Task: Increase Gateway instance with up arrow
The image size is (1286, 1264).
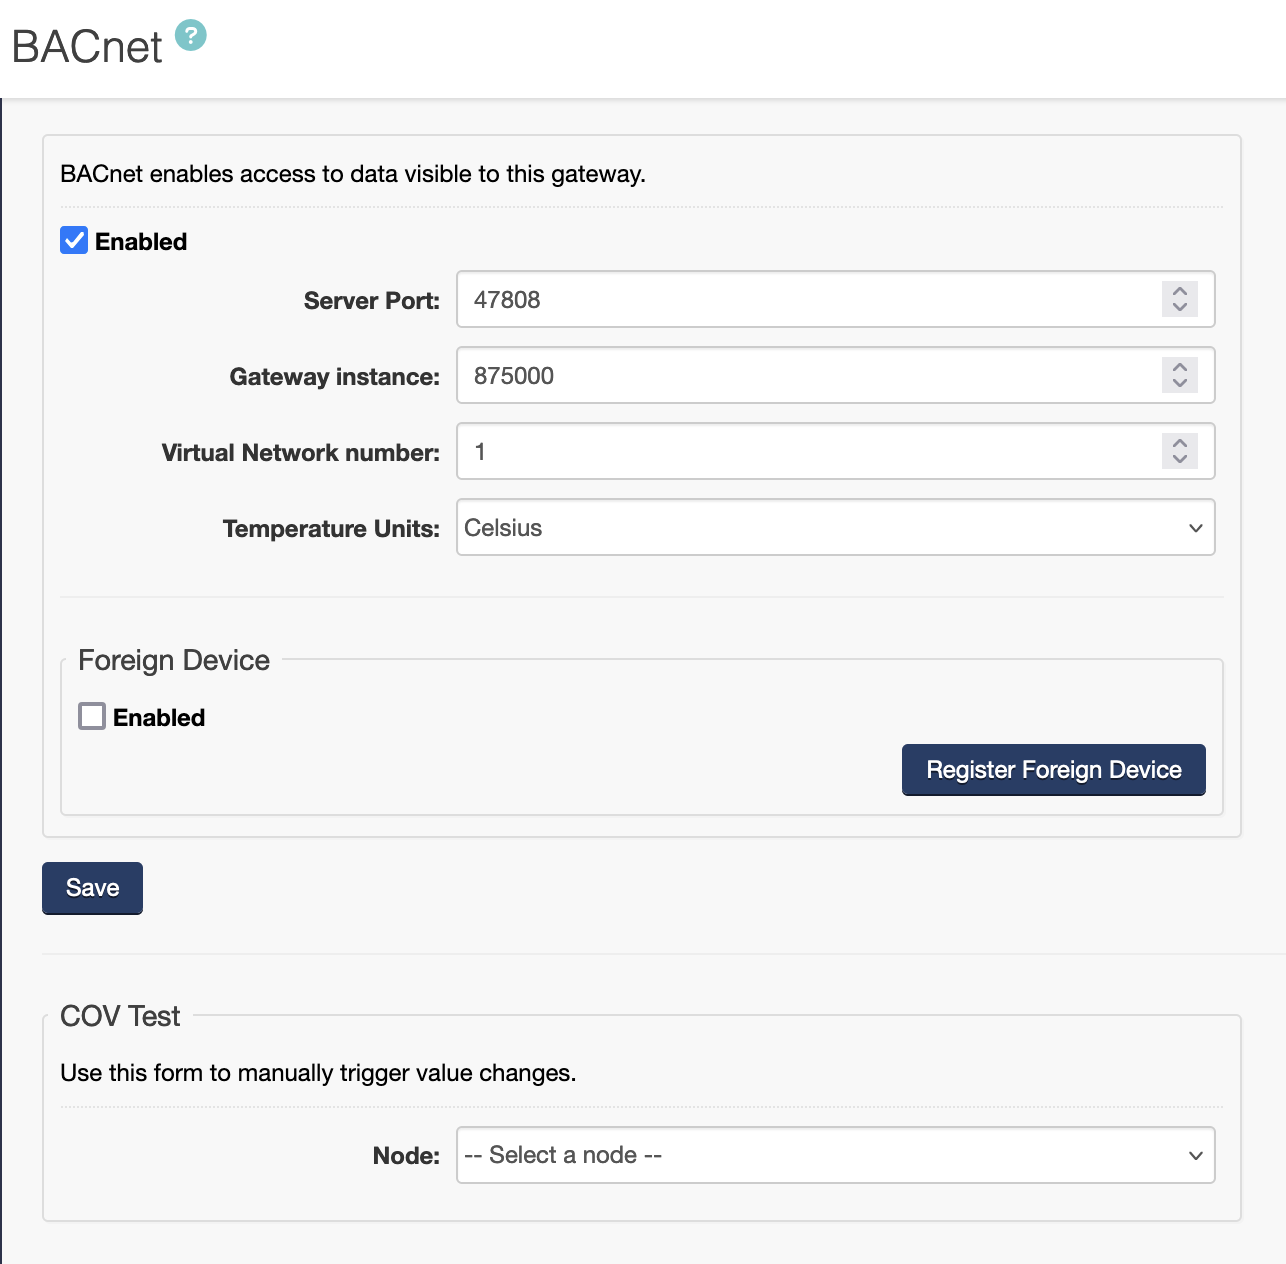Action: tap(1180, 367)
